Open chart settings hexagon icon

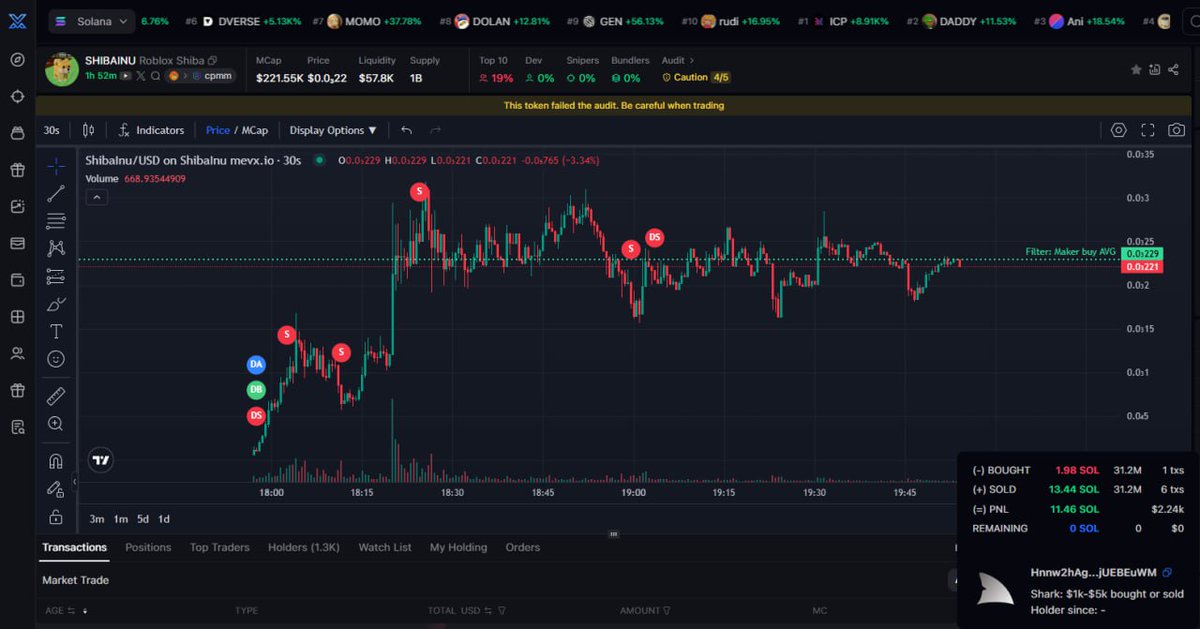pos(1118,130)
